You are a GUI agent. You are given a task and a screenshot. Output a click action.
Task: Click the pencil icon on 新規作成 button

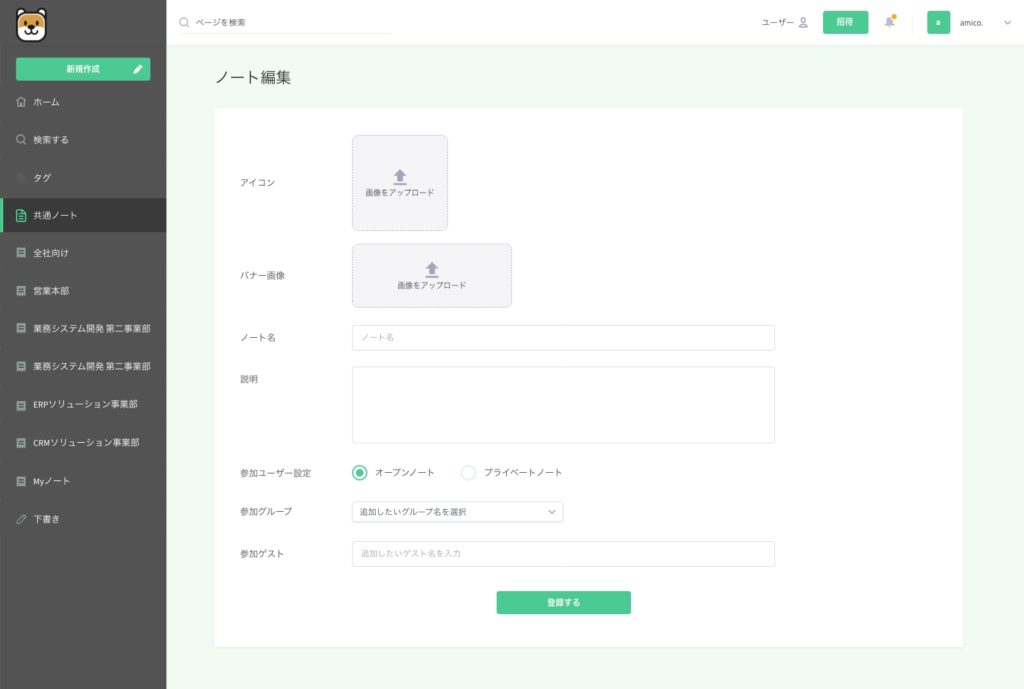coord(138,69)
